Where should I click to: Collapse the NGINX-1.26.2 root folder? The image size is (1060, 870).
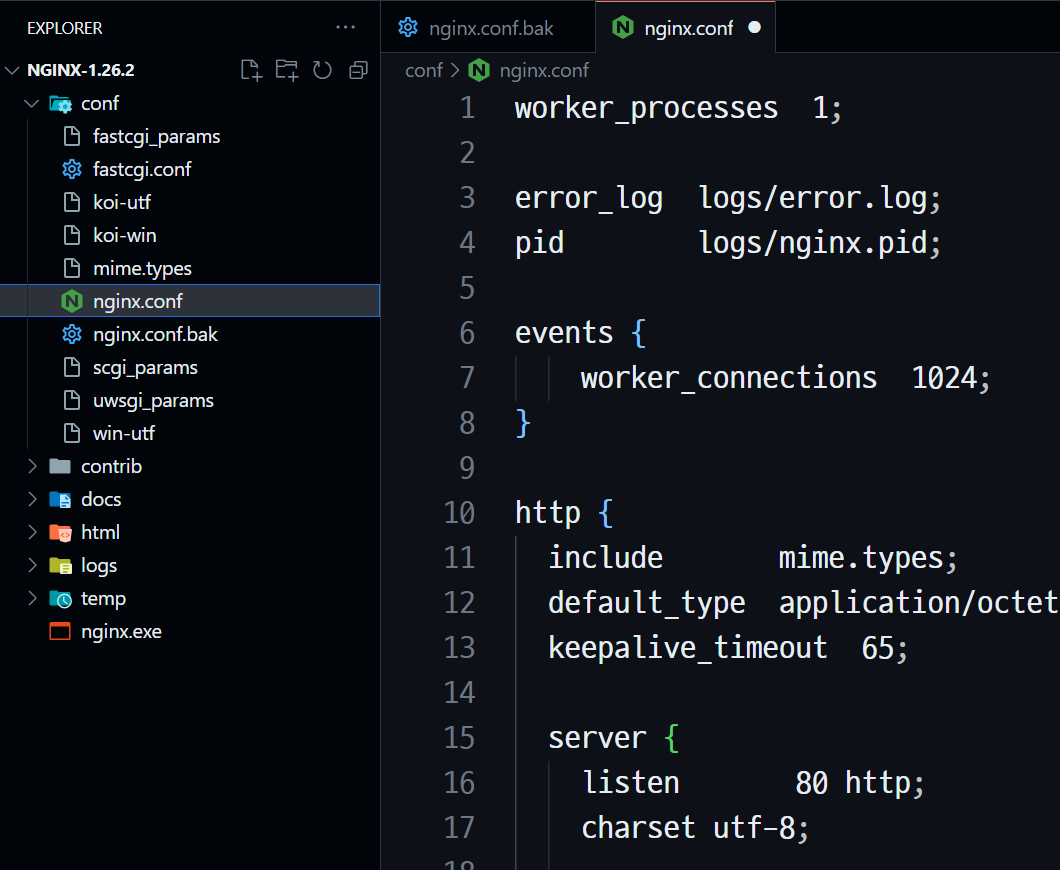pos(12,70)
